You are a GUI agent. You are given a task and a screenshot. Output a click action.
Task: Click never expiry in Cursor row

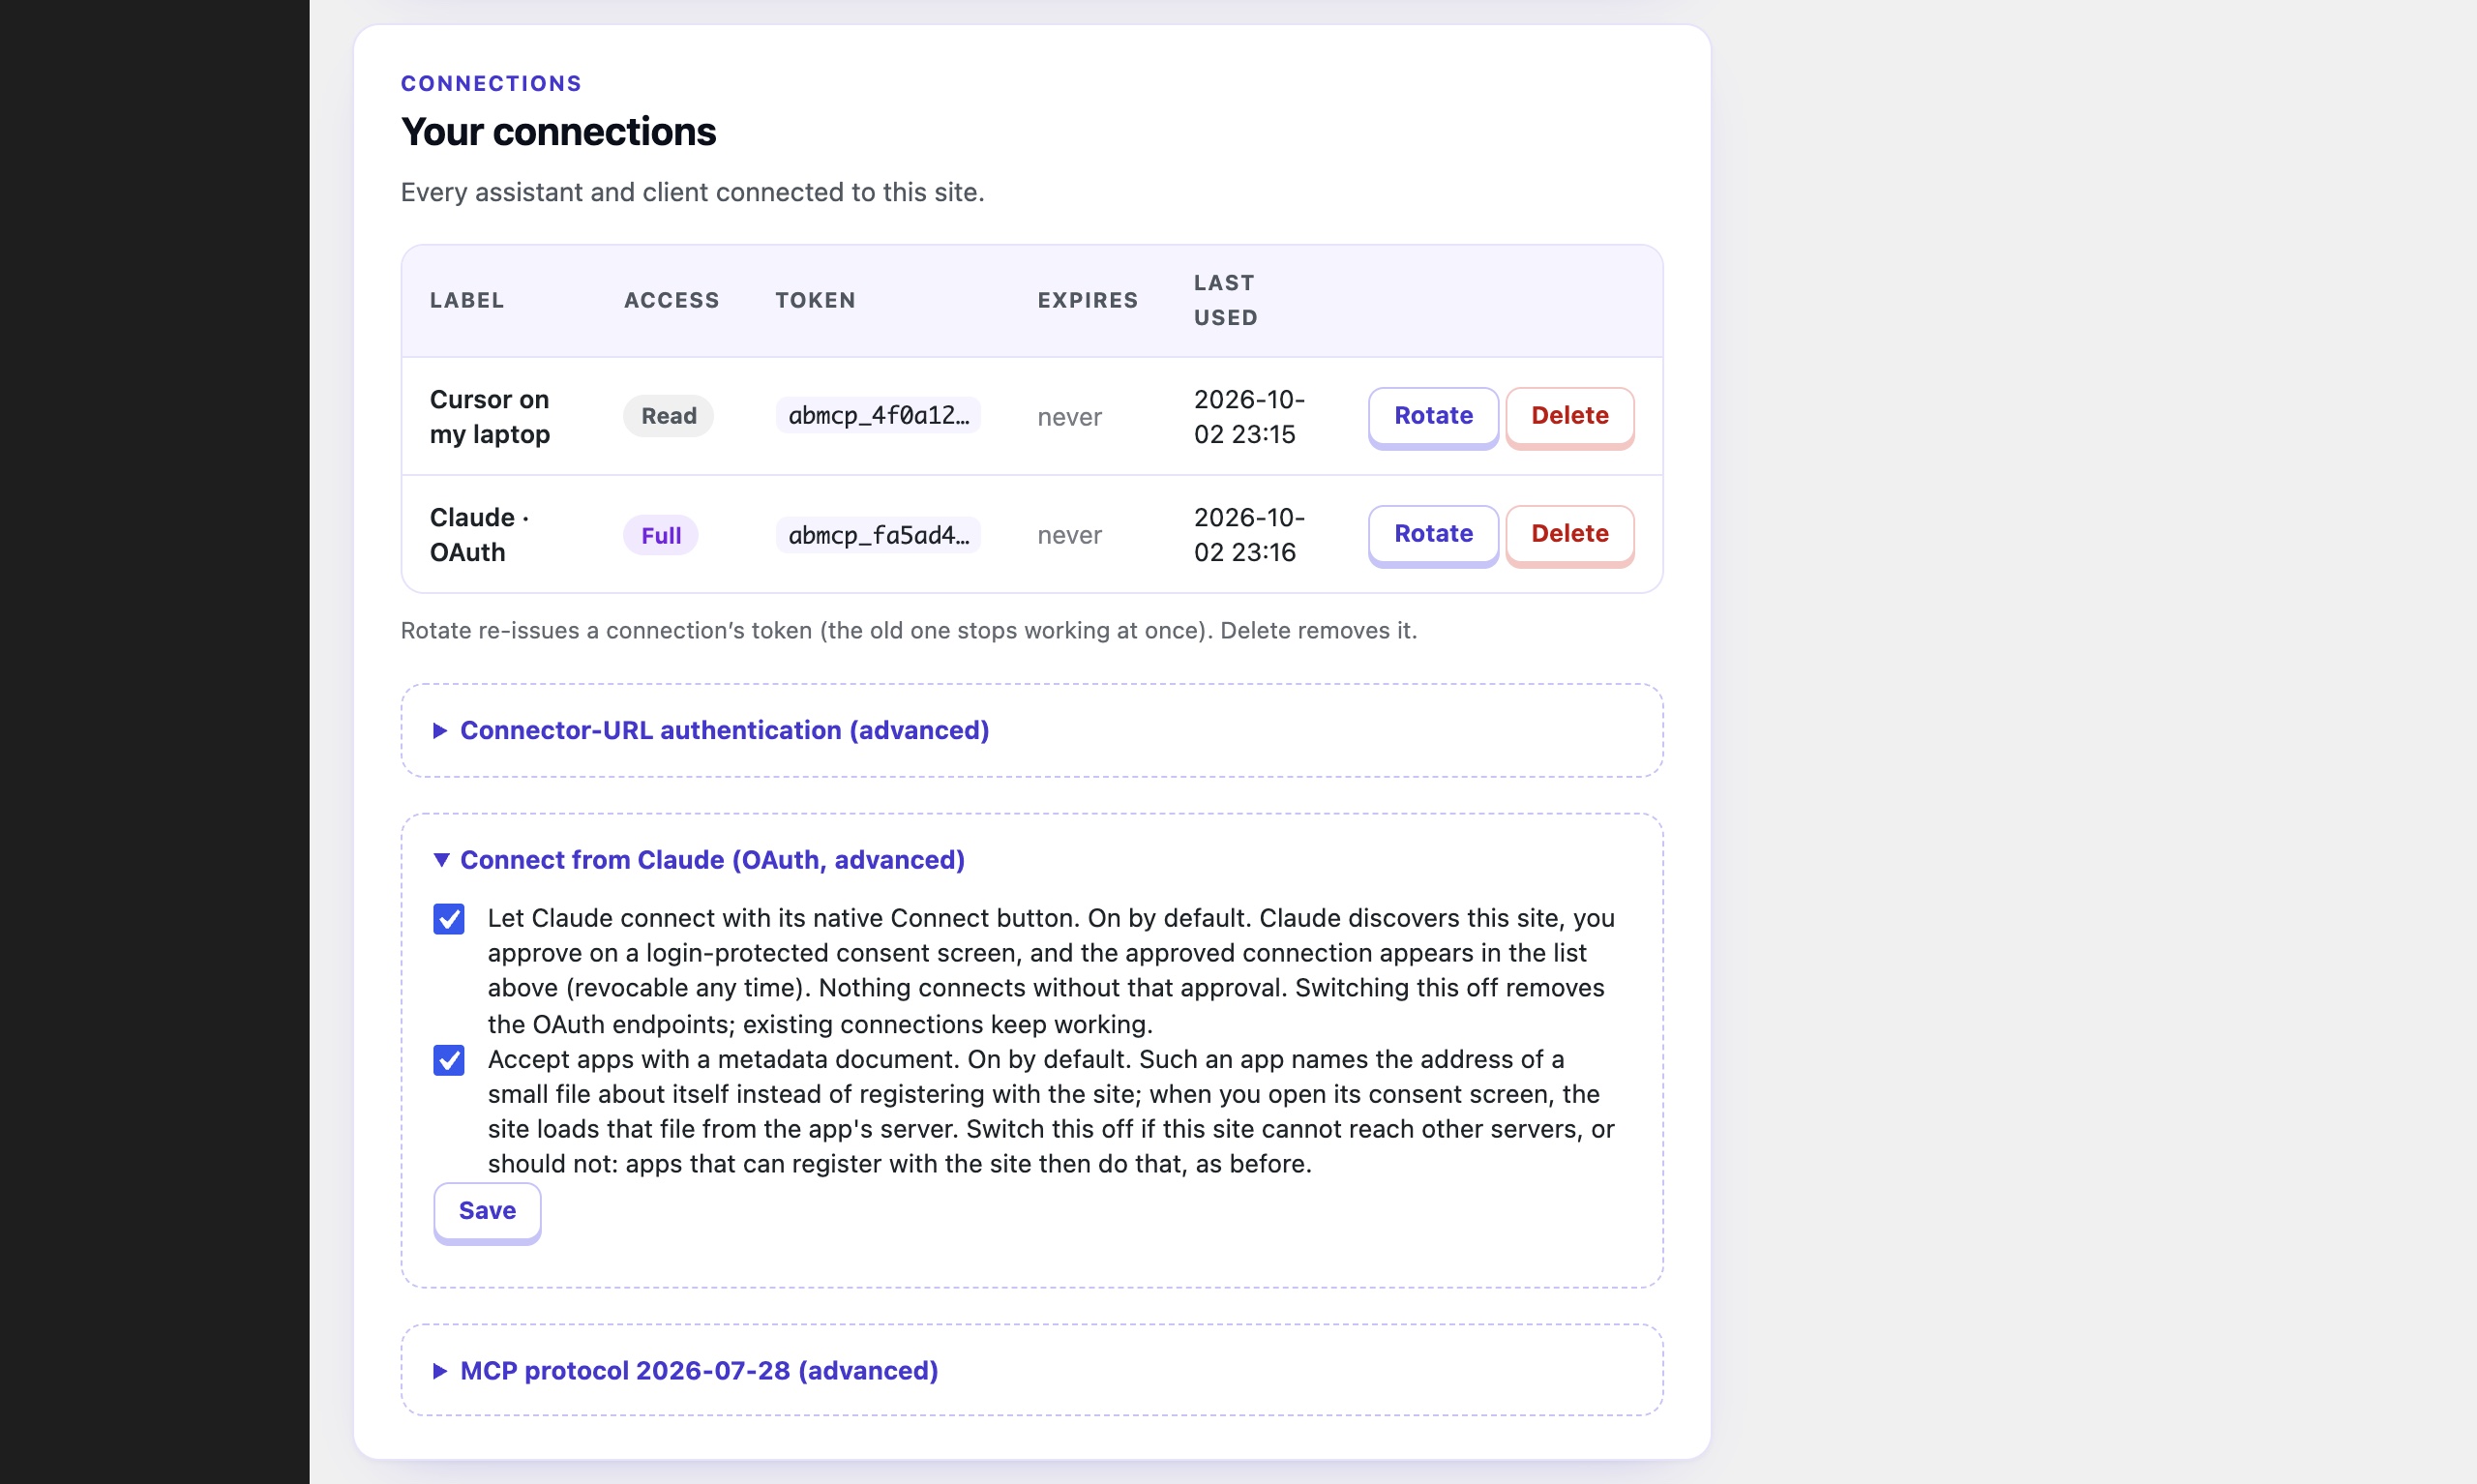1069,417
